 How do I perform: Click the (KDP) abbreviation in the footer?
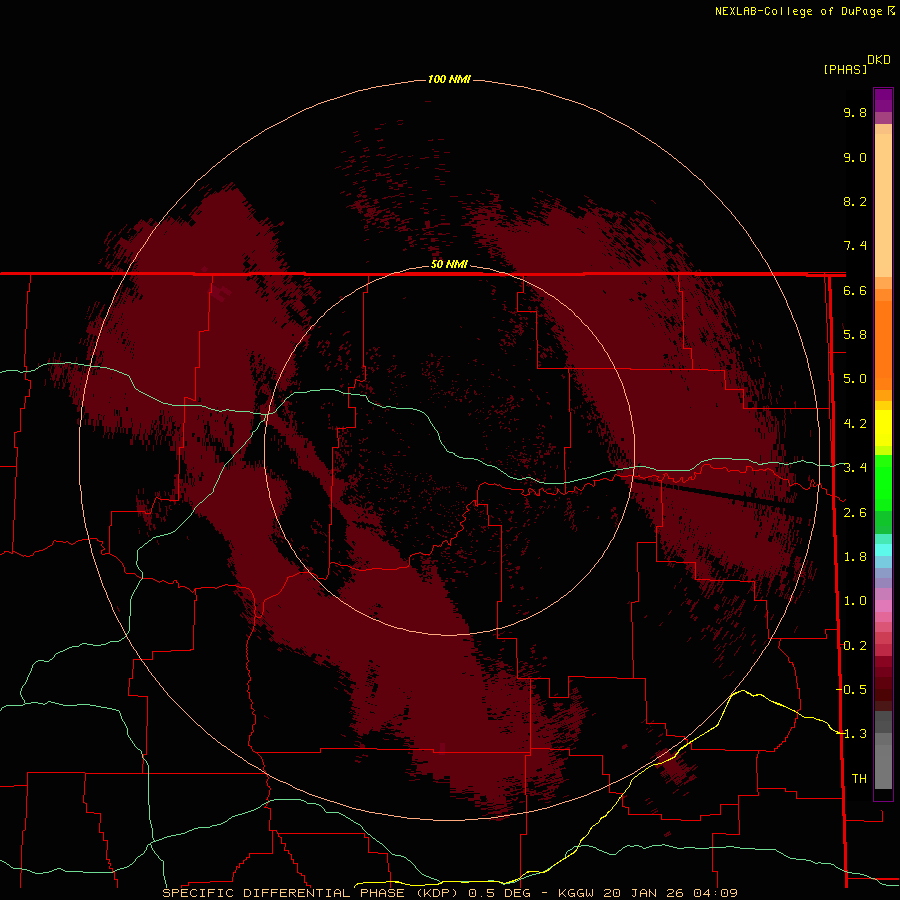[x=439, y=893]
